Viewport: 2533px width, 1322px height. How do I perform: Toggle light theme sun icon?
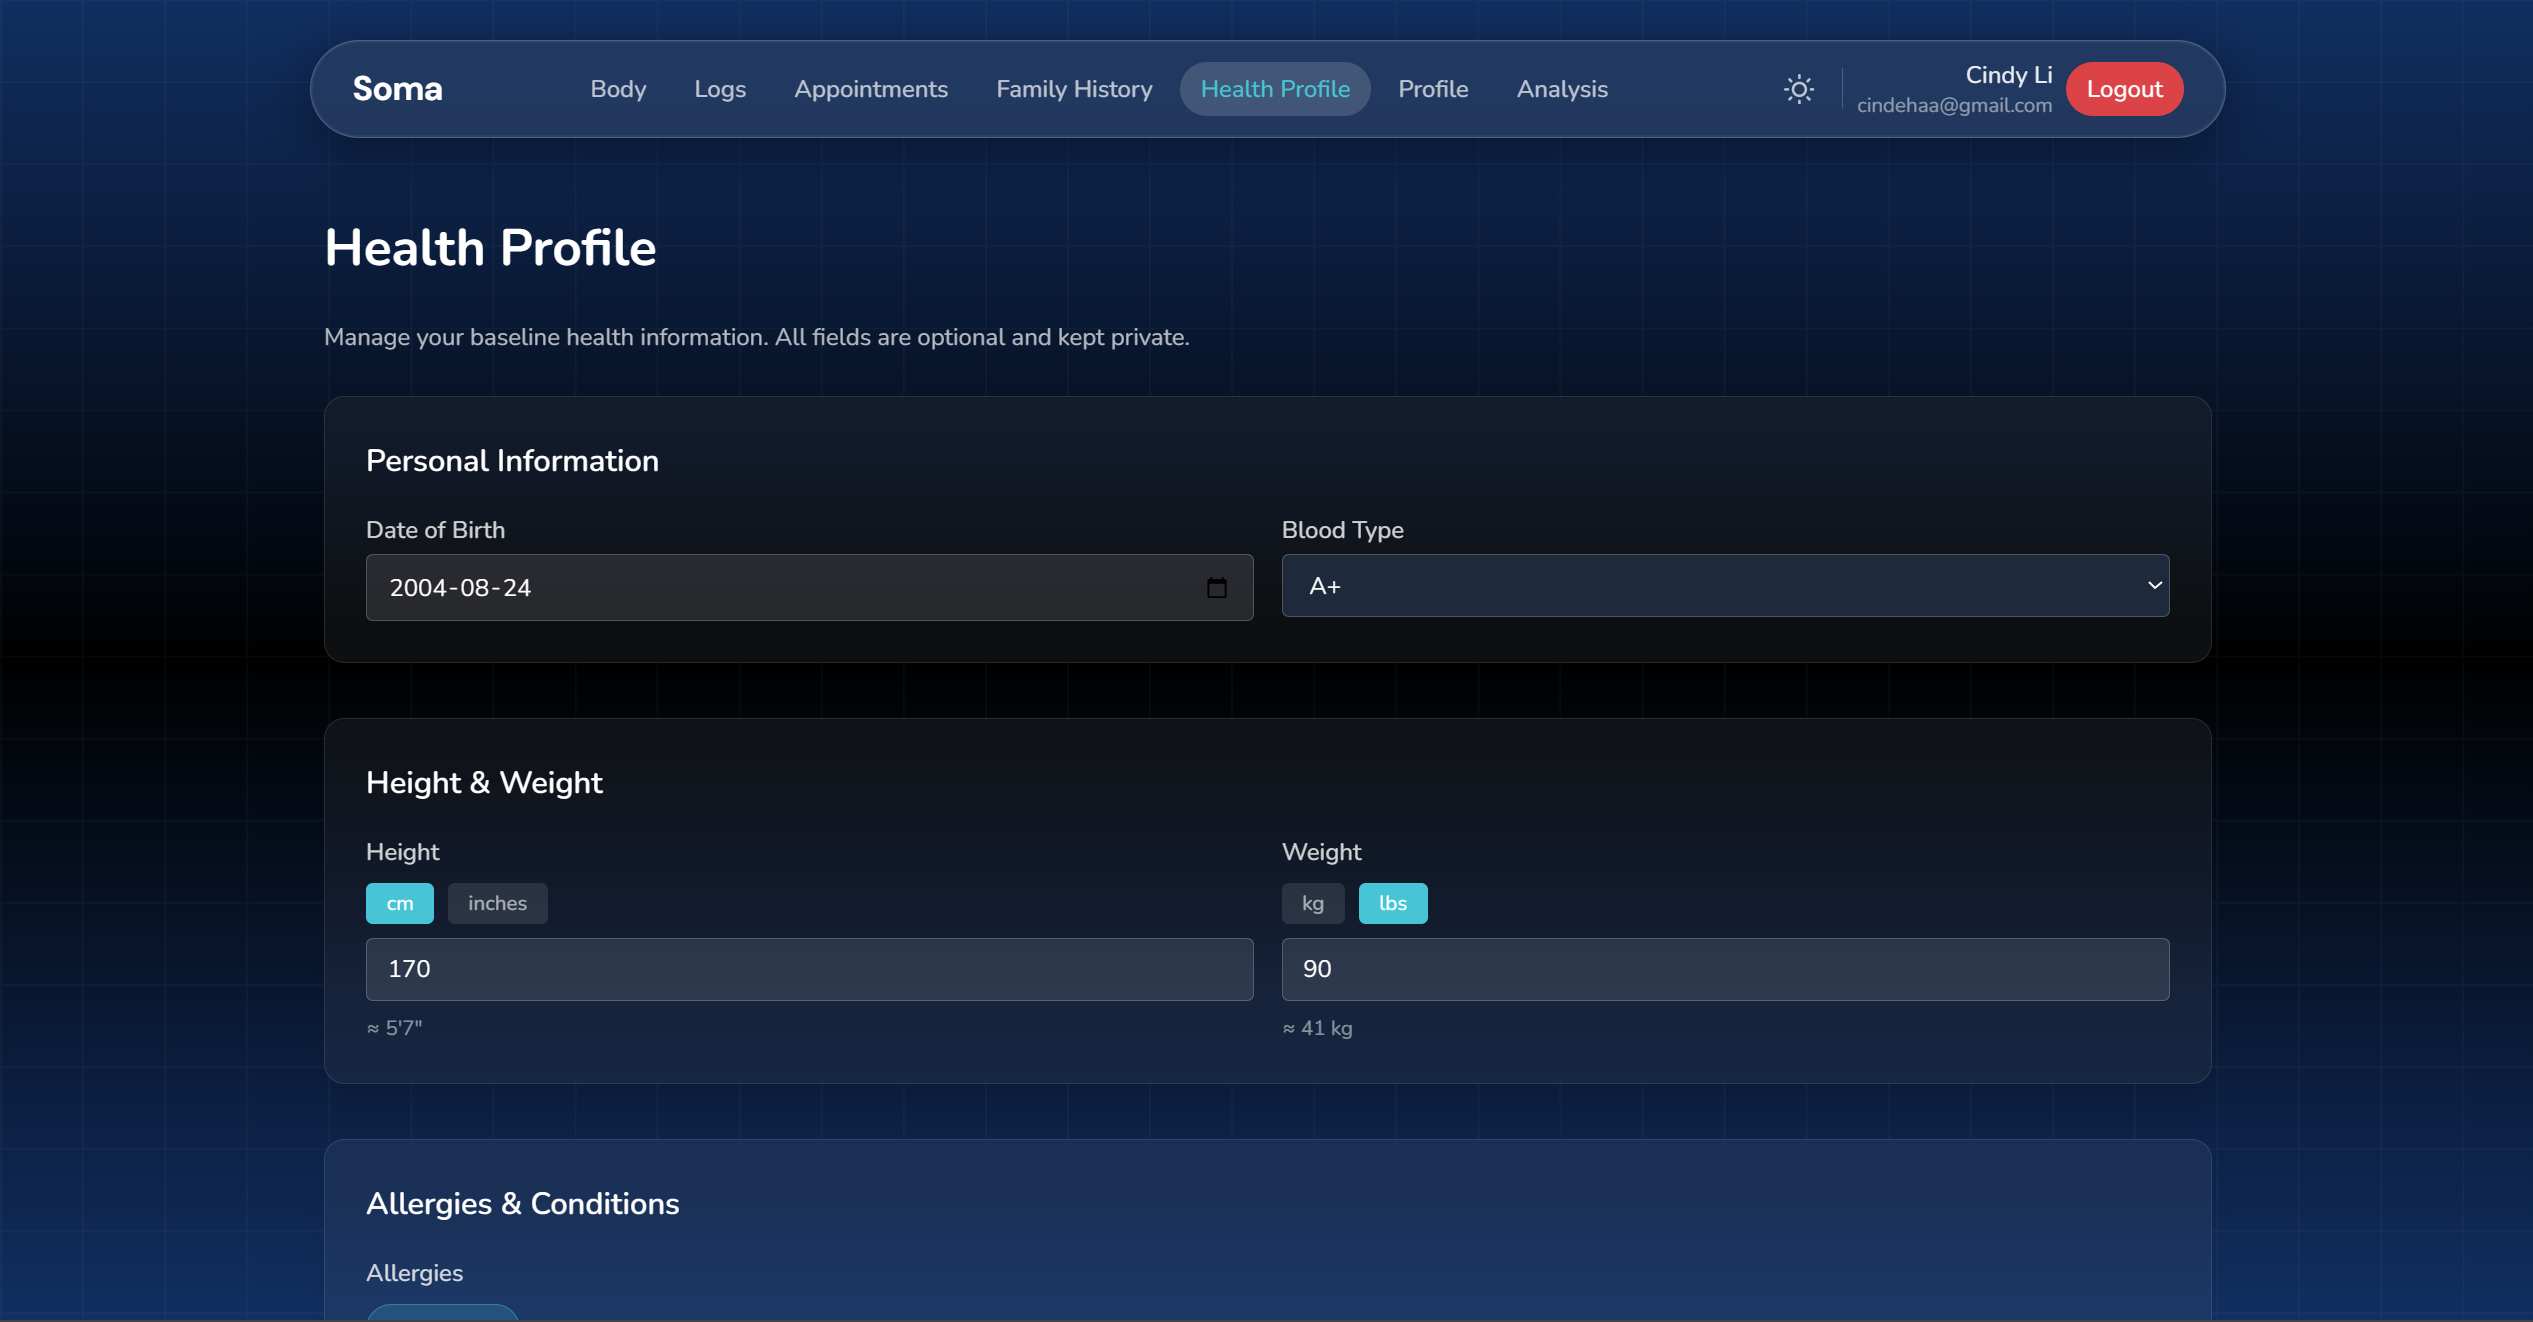[1798, 89]
